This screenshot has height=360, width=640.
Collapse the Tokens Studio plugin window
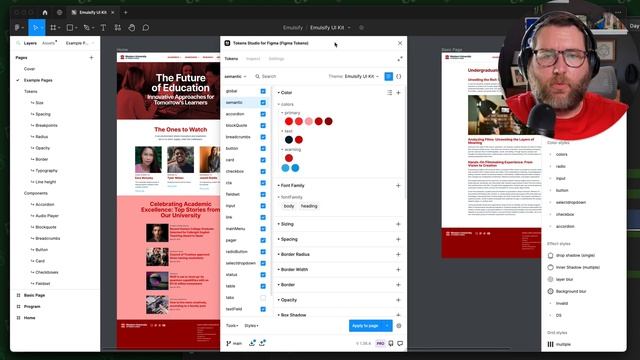pos(400,59)
